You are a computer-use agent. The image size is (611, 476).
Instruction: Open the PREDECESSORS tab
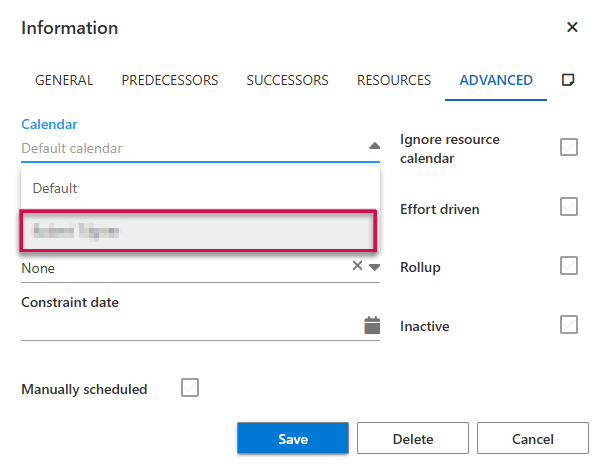coord(170,80)
